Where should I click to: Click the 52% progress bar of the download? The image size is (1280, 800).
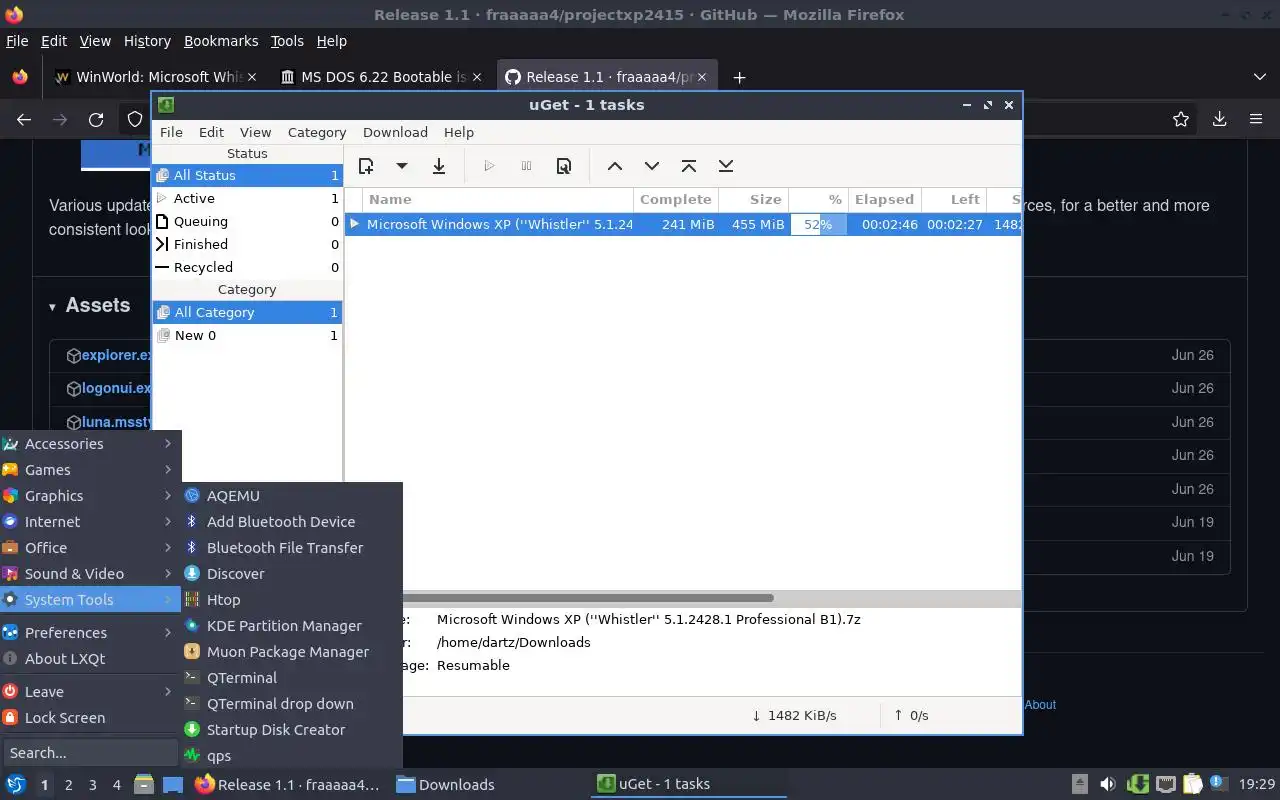818,224
